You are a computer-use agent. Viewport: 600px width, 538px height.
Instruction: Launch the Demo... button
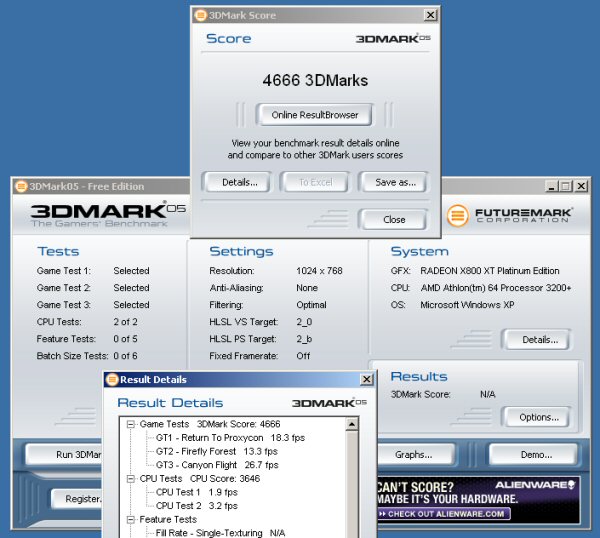(535, 455)
